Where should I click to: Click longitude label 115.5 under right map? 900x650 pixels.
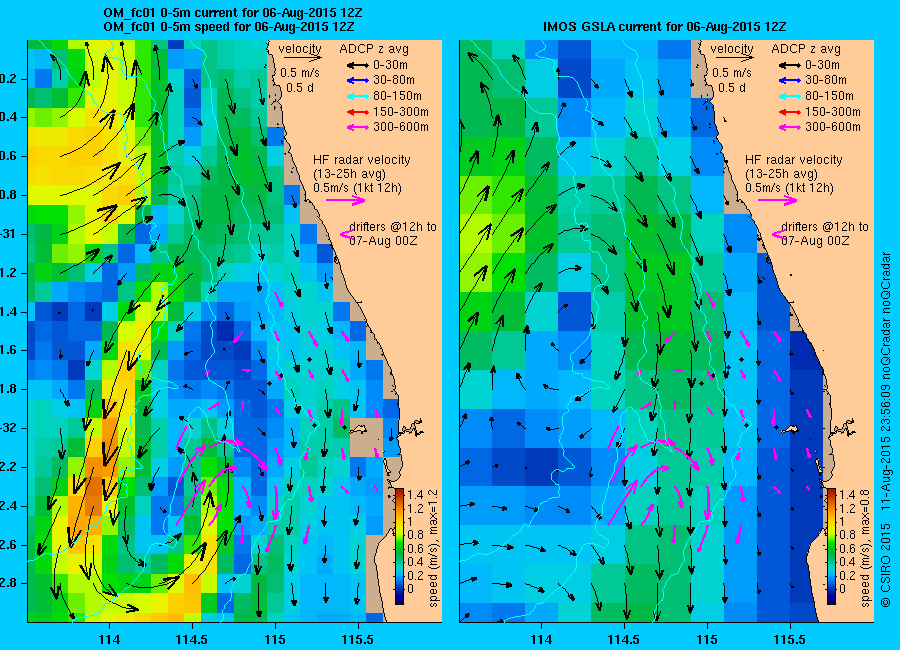click(x=790, y=640)
